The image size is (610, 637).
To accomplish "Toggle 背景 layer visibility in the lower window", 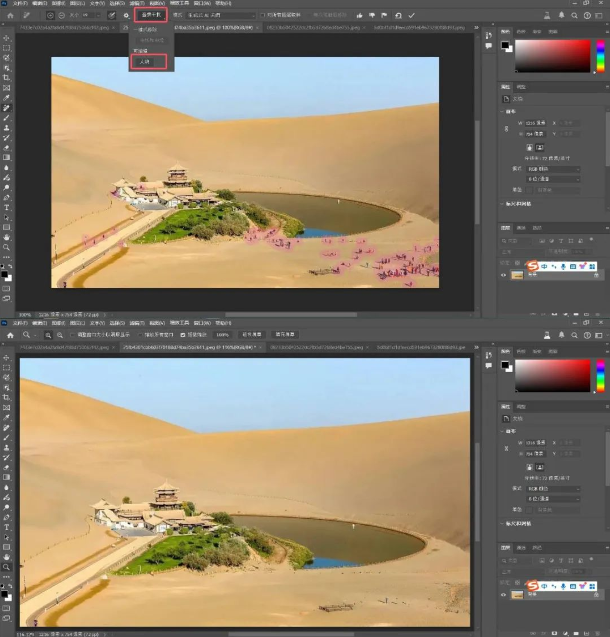I will (x=504, y=594).
